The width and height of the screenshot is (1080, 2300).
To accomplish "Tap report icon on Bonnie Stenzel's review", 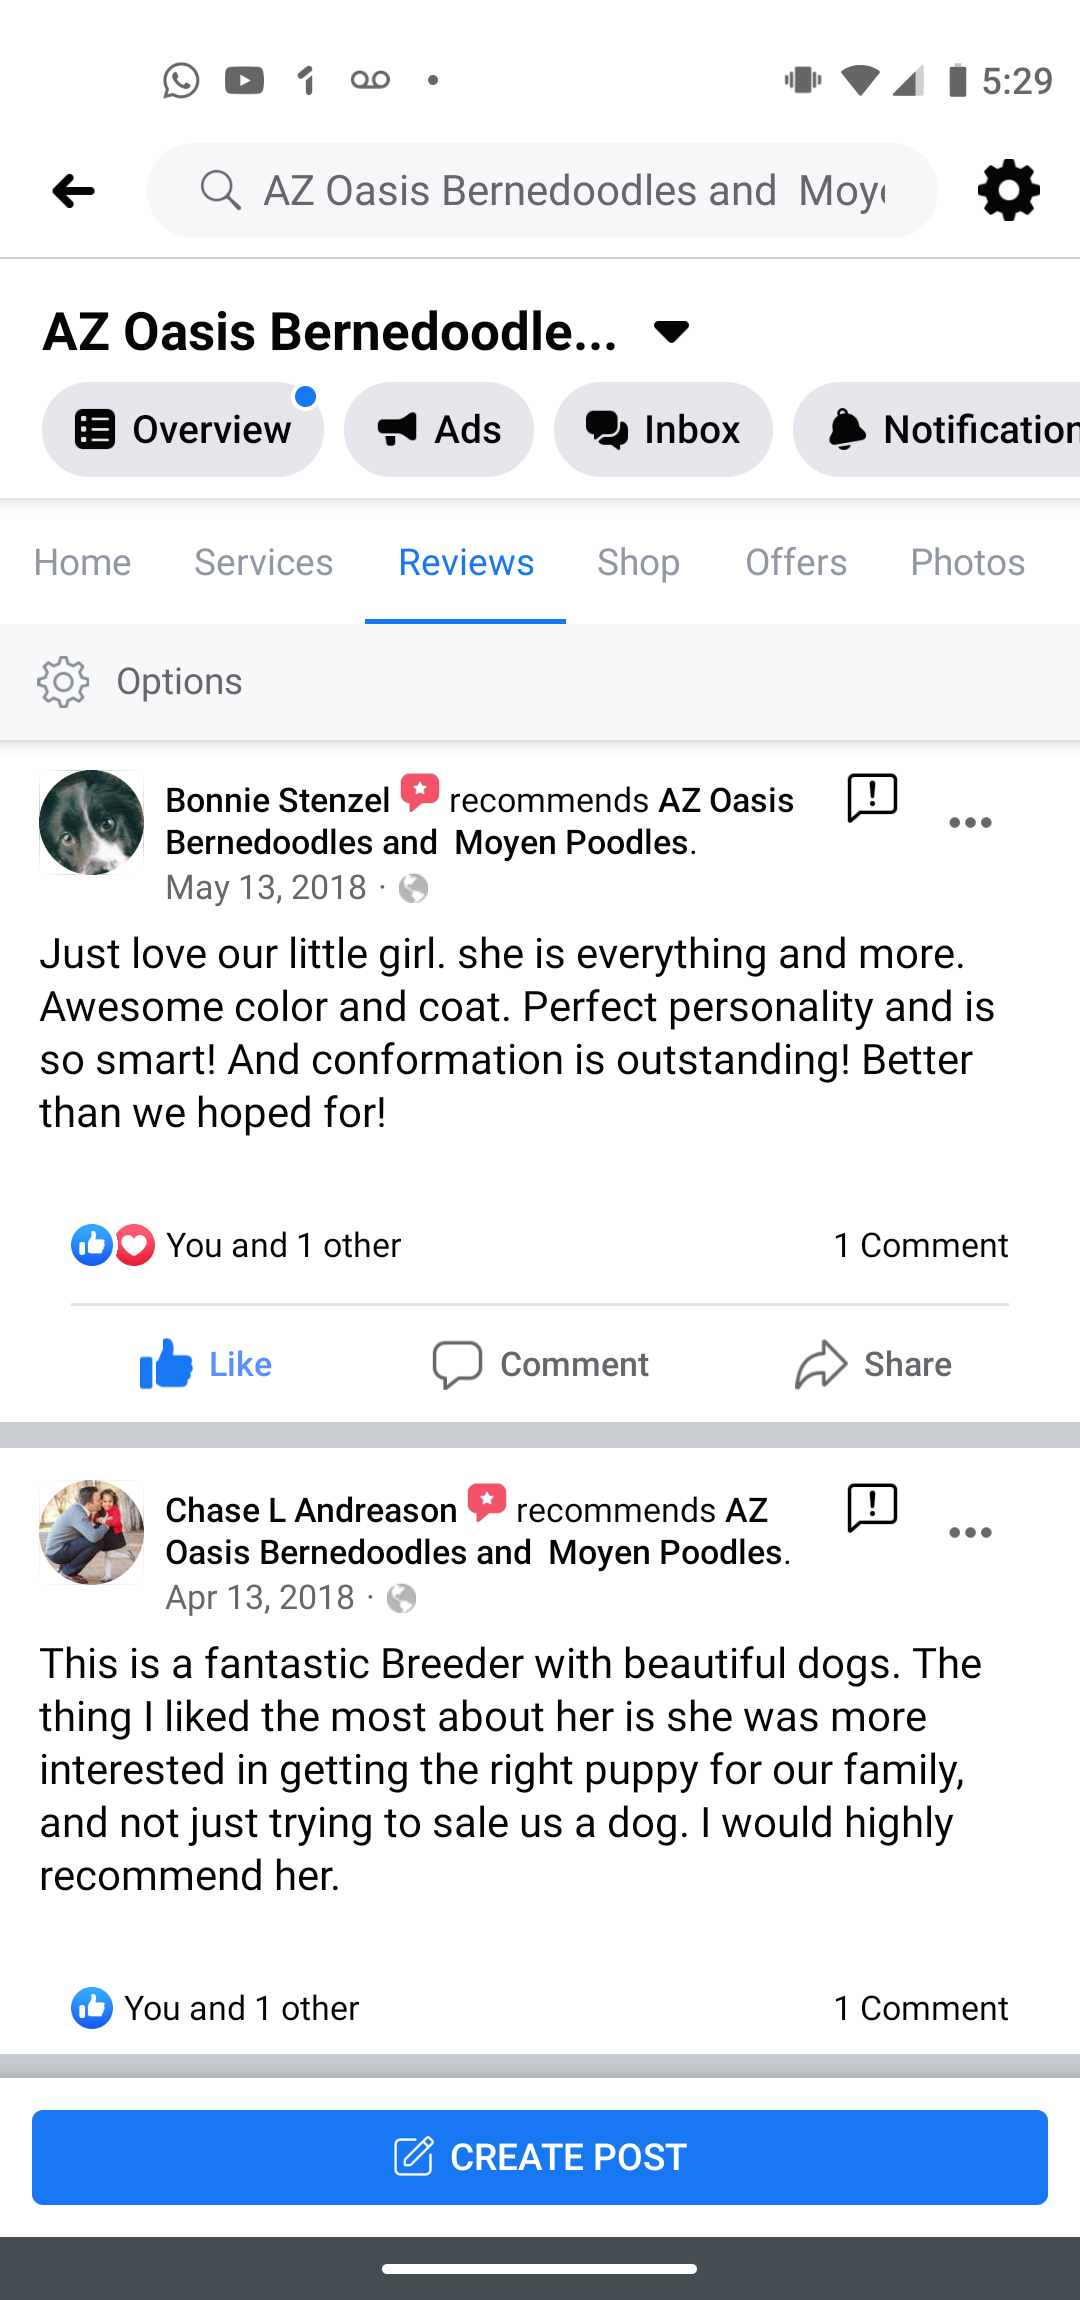I will [872, 798].
